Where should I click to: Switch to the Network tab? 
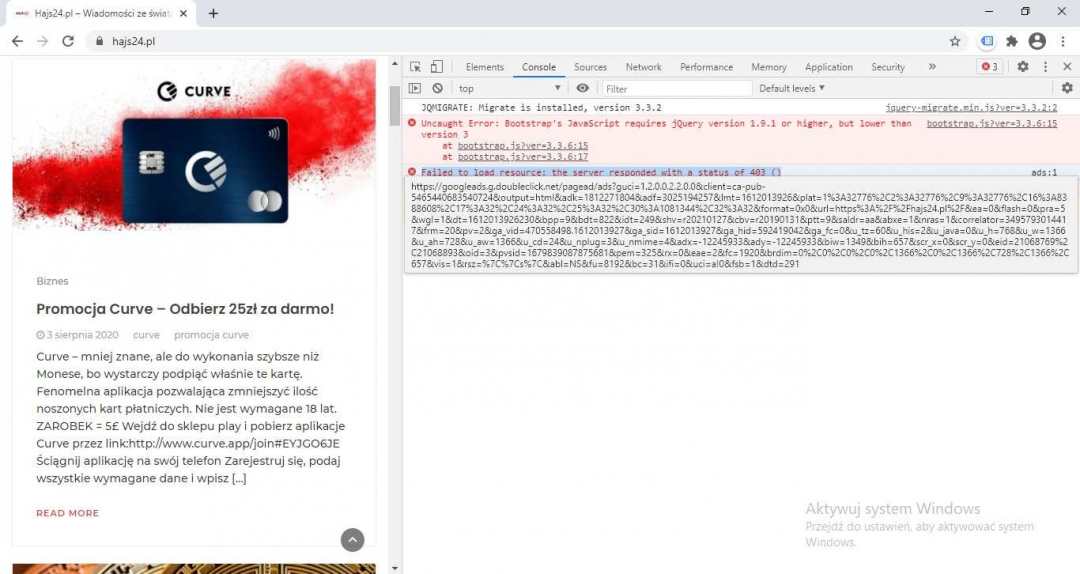click(643, 67)
